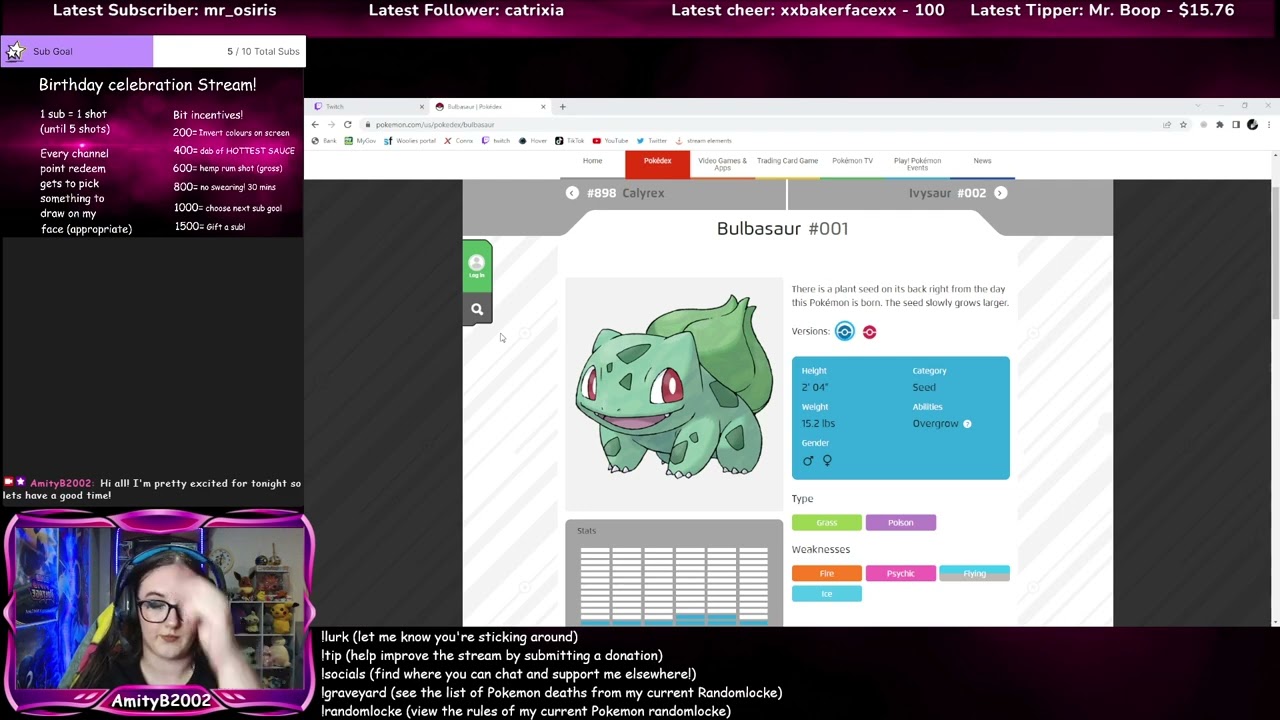Select the red Pokéball version
The width and height of the screenshot is (1280, 720).
869,332
